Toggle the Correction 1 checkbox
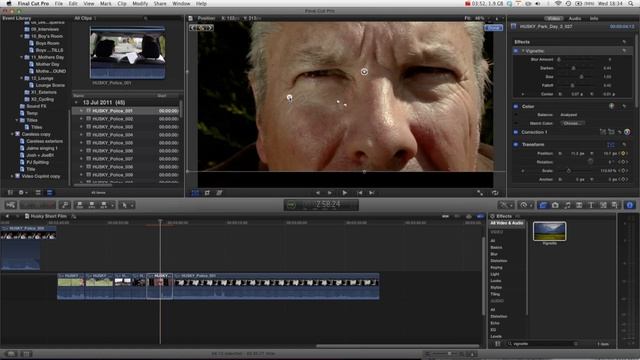 point(516,132)
